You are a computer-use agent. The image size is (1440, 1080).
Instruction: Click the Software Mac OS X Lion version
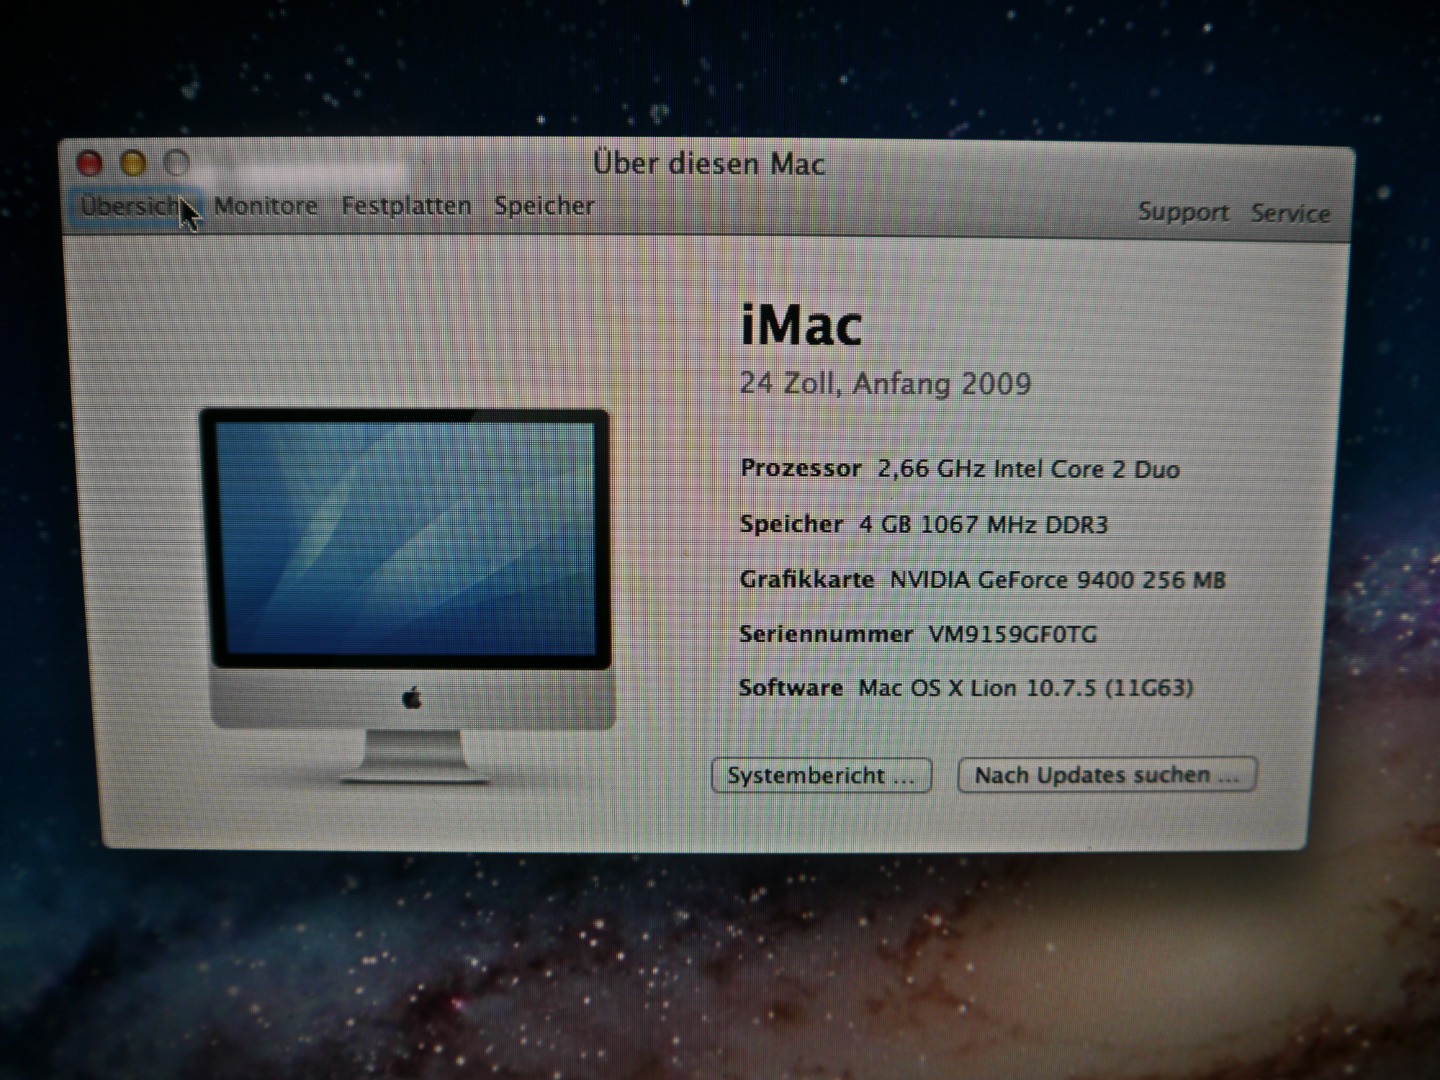[1025, 688]
